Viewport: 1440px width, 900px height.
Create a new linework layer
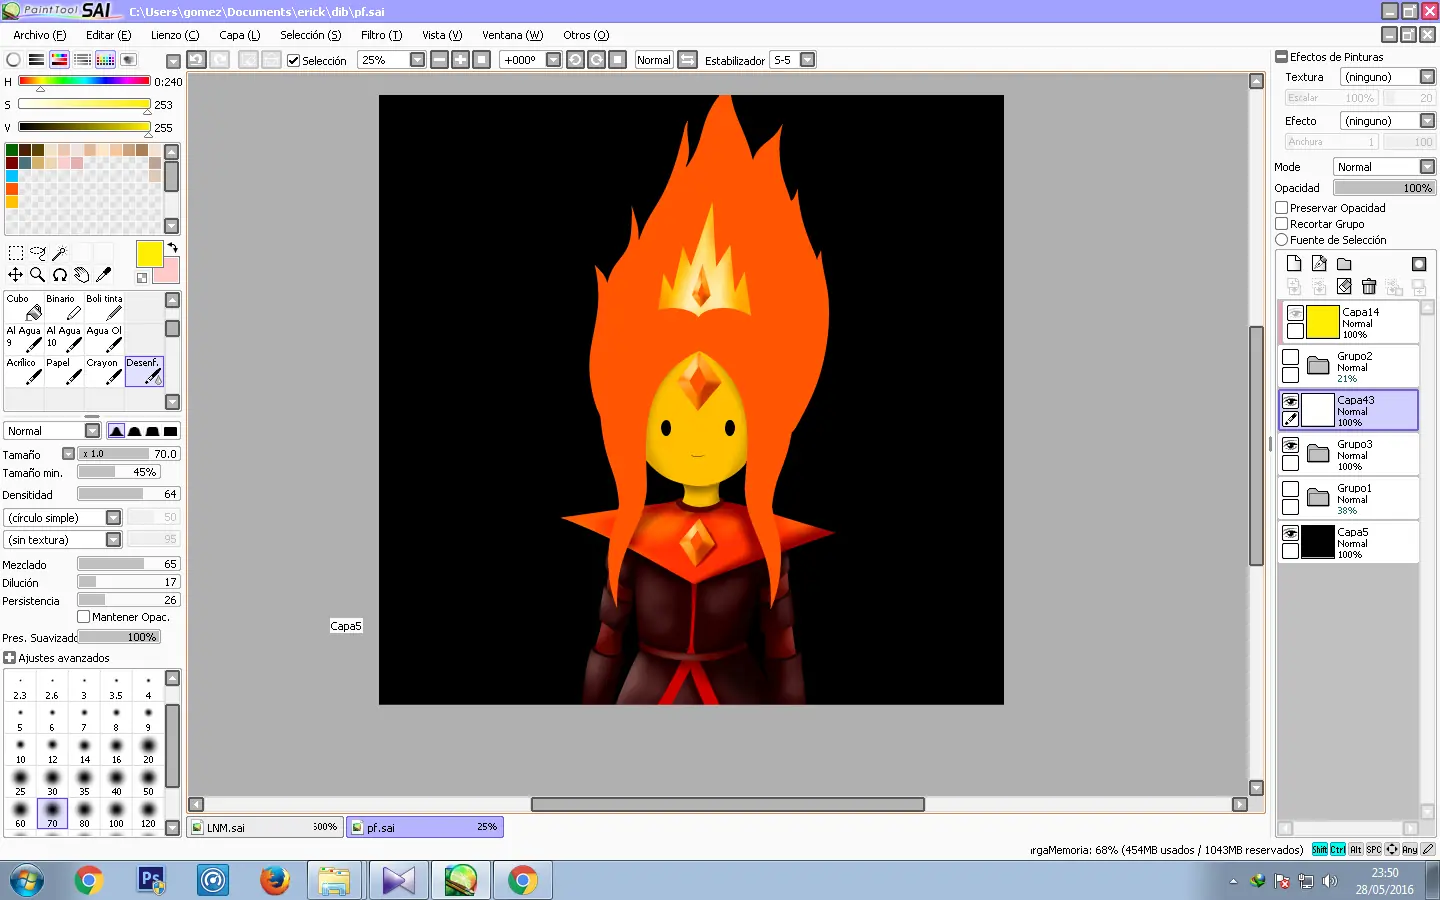click(1319, 264)
